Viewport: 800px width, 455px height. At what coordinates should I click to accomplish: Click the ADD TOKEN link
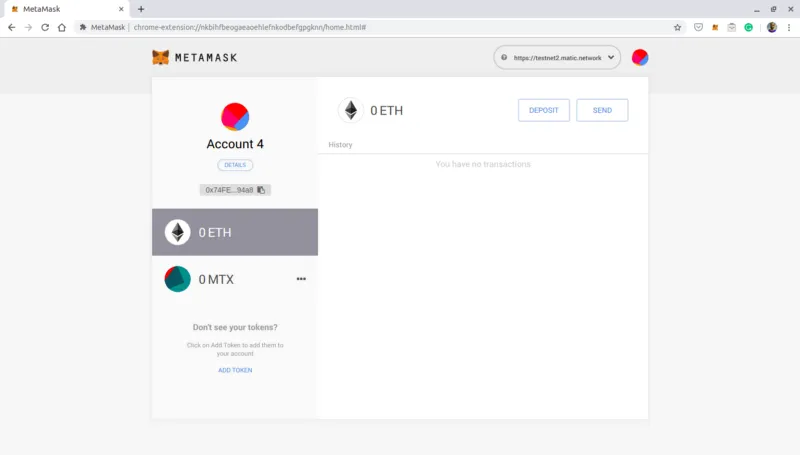point(235,370)
